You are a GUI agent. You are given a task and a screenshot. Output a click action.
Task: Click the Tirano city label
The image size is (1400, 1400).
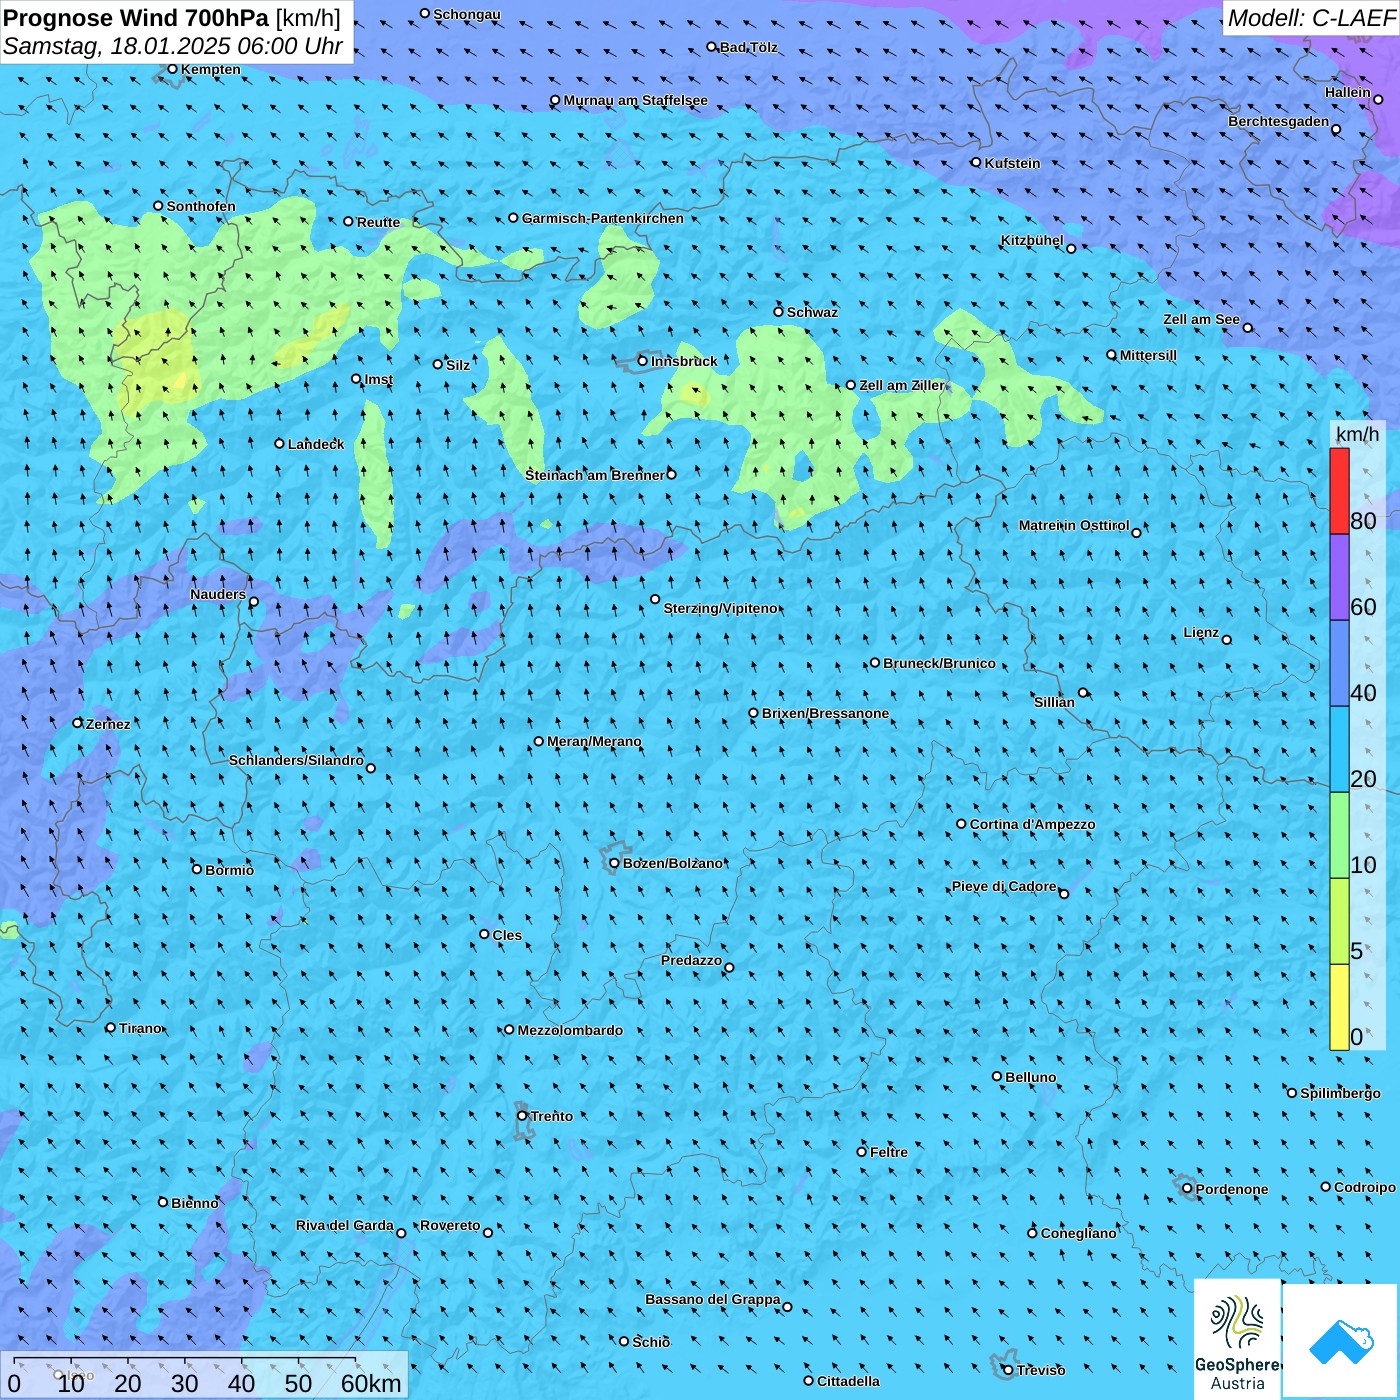point(140,1028)
